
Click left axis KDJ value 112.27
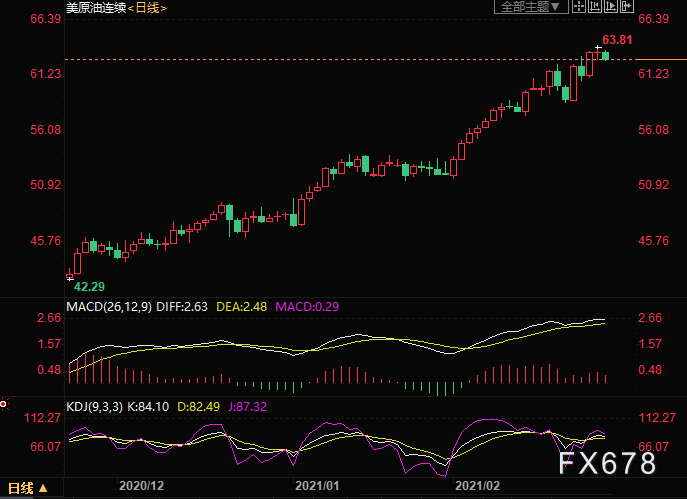tap(42, 418)
